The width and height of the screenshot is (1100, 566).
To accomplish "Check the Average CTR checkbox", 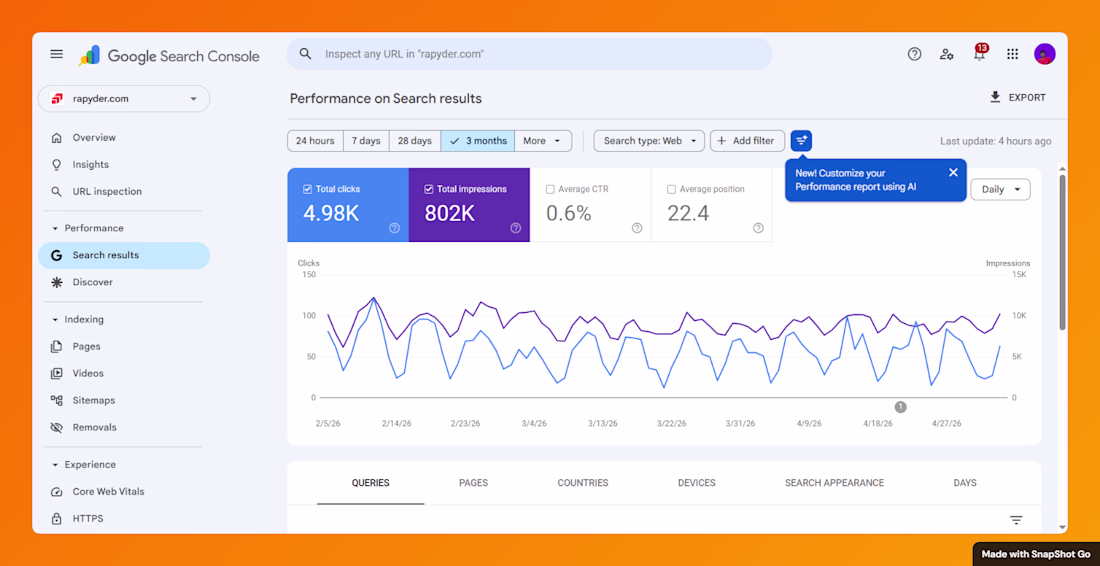I will pos(550,189).
